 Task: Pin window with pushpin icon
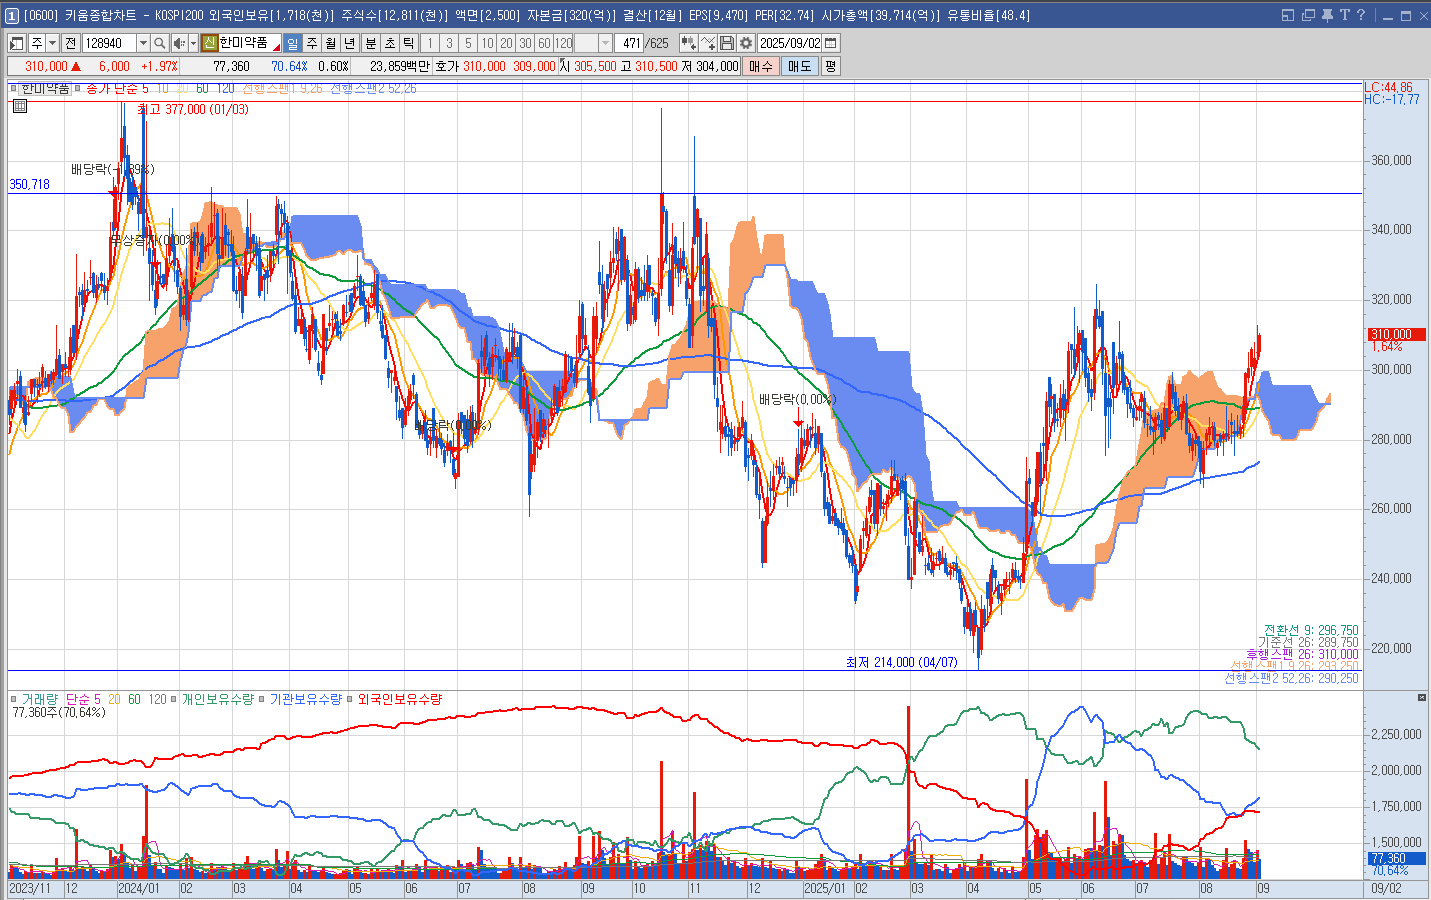[x=1327, y=15]
